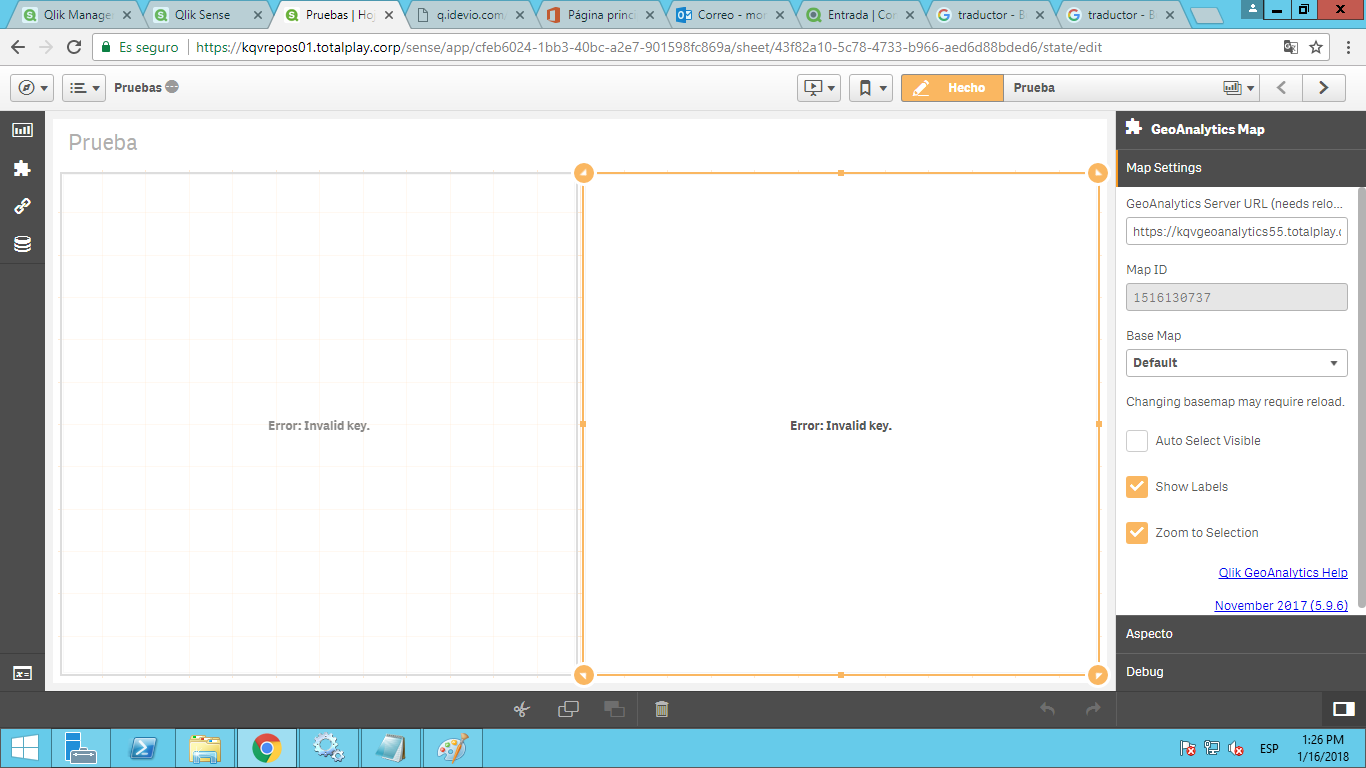Open File Explorer from the taskbar
This screenshot has width=1366, height=768.
pos(205,748)
